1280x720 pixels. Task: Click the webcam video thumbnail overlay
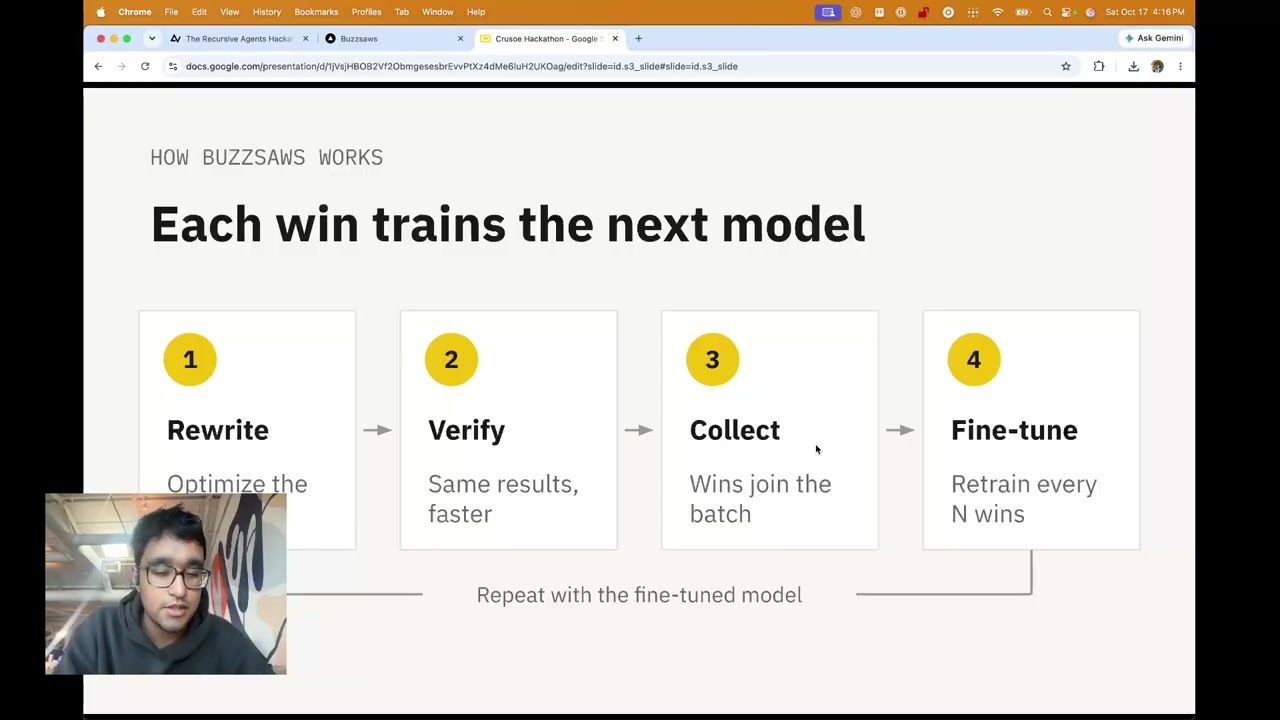pyautogui.click(x=166, y=584)
